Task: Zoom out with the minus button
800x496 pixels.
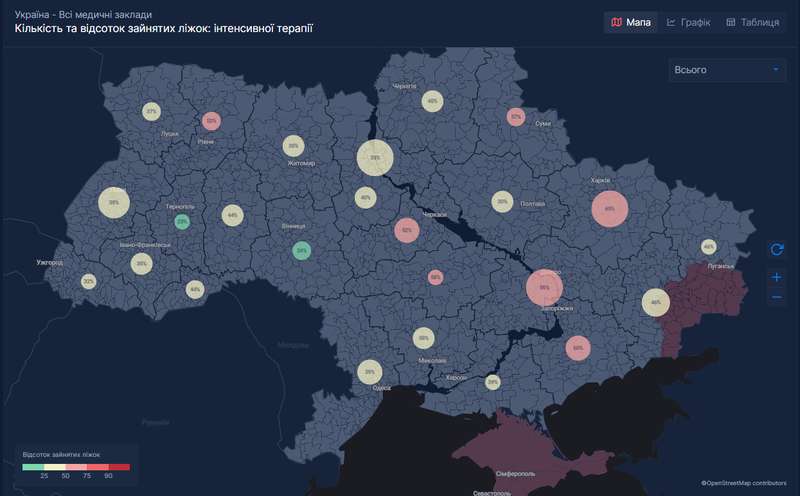Action: coord(777,297)
